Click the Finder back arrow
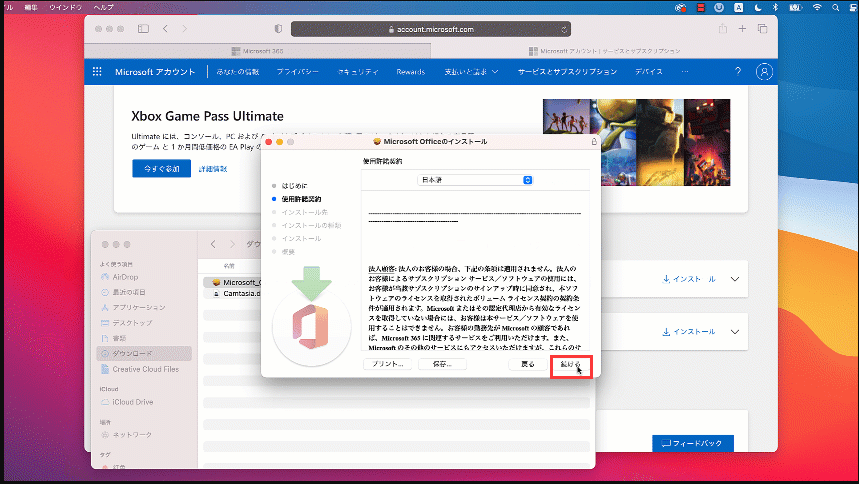Screen dimensions: 859x484 coord(213,243)
